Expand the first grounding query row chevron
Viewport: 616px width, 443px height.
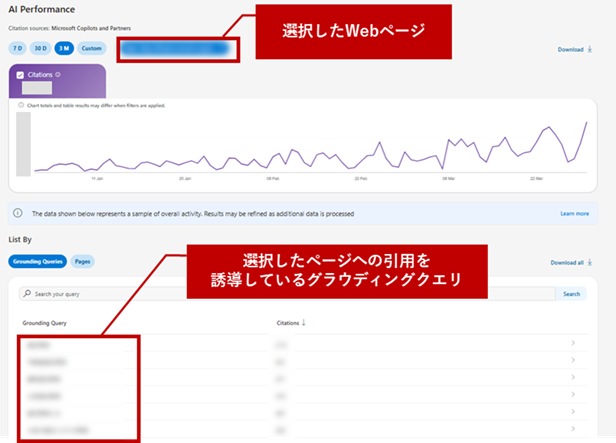(572, 344)
